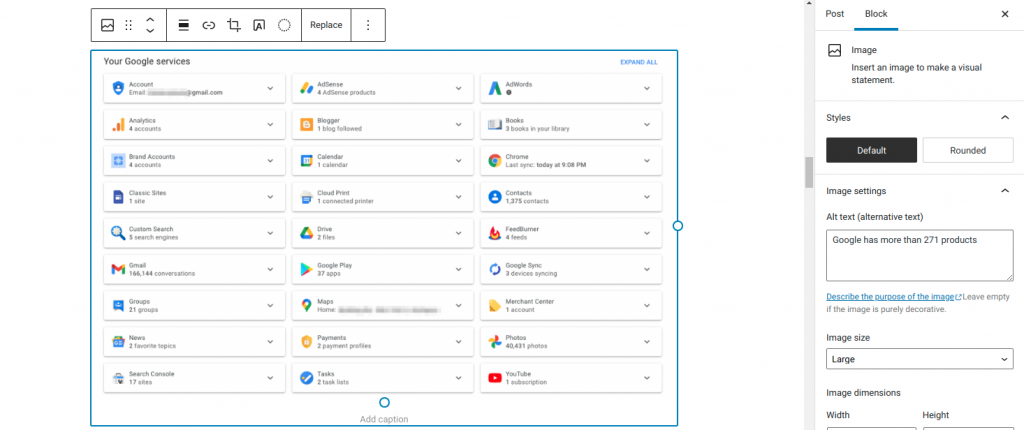
Task: Apply duotone filter icon
Action: pos(284,25)
